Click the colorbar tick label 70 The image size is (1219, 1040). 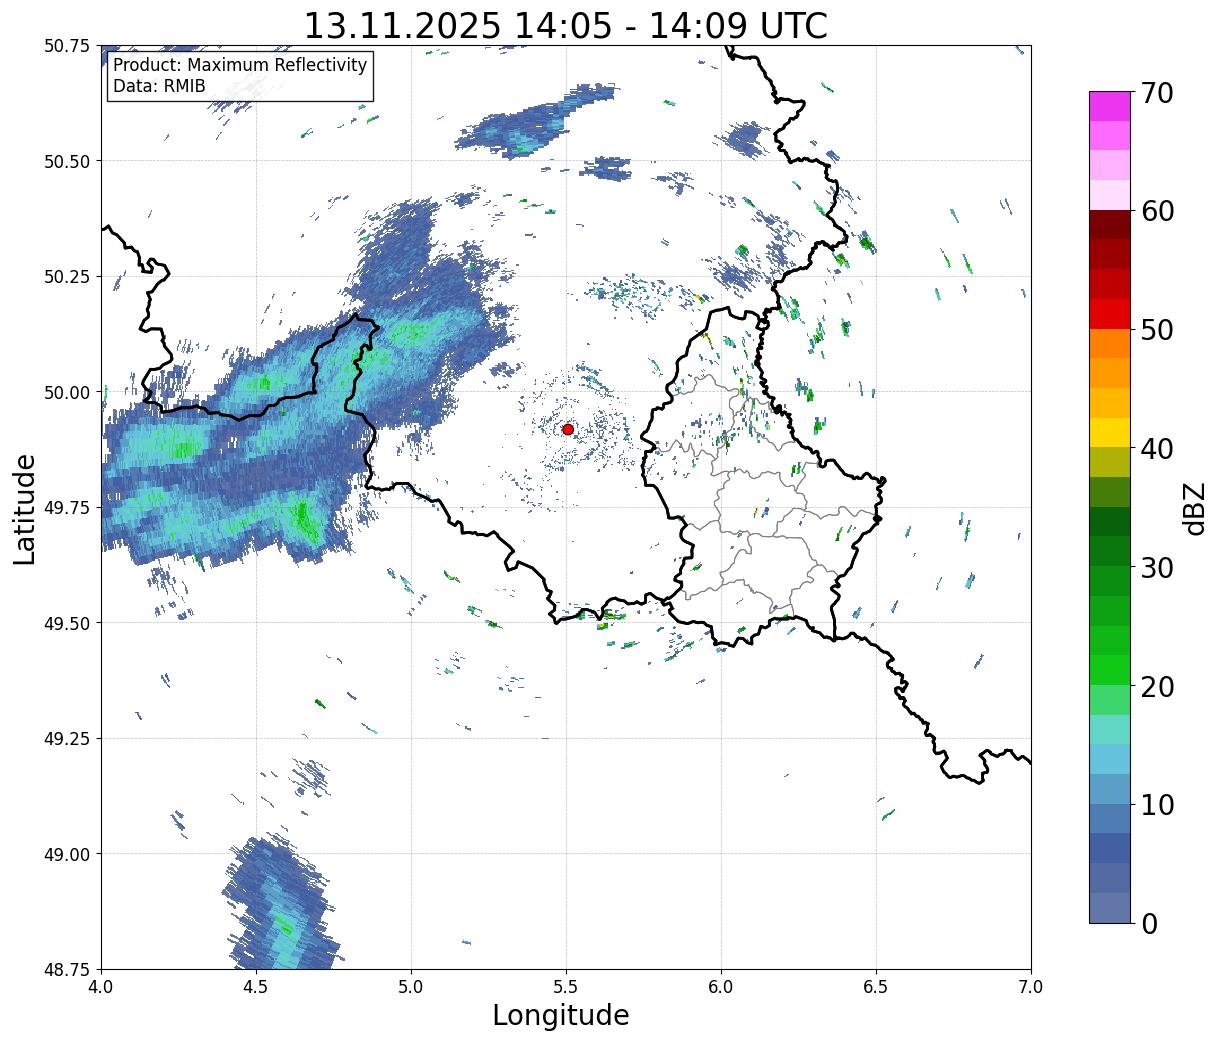pos(1156,93)
